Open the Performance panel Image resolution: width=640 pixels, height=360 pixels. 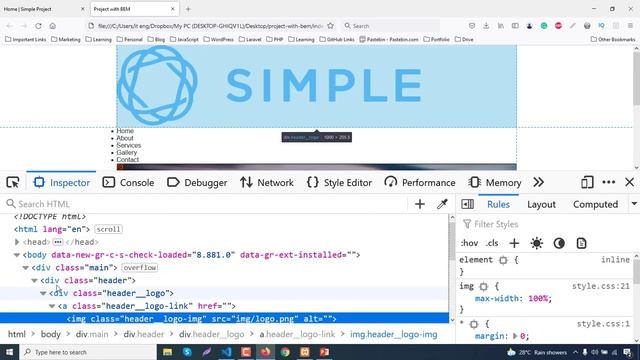coord(420,182)
